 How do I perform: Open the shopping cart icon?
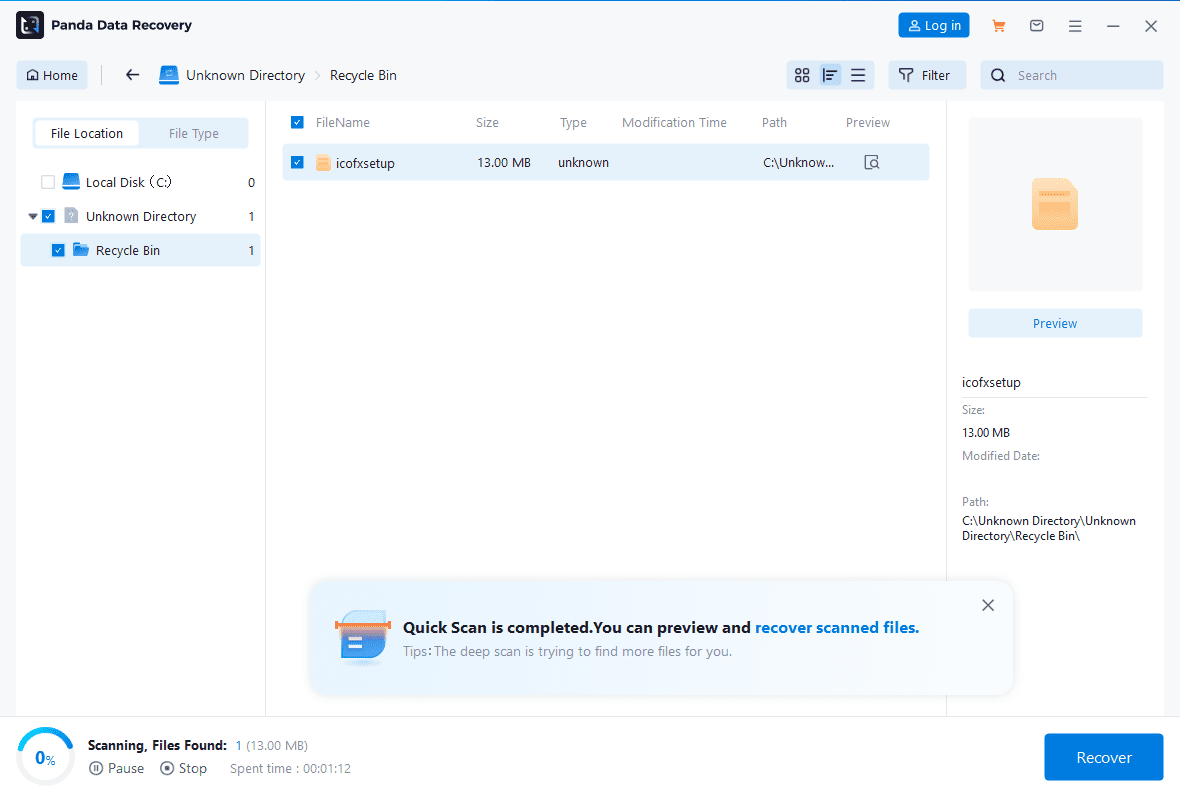pyautogui.click(x=999, y=26)
